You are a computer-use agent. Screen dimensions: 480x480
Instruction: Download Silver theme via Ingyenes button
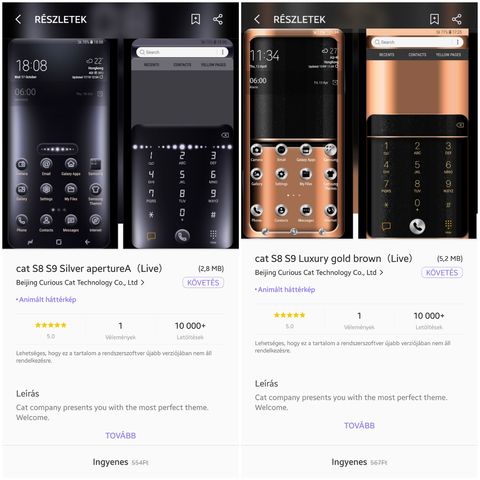[x=120, y=462]
